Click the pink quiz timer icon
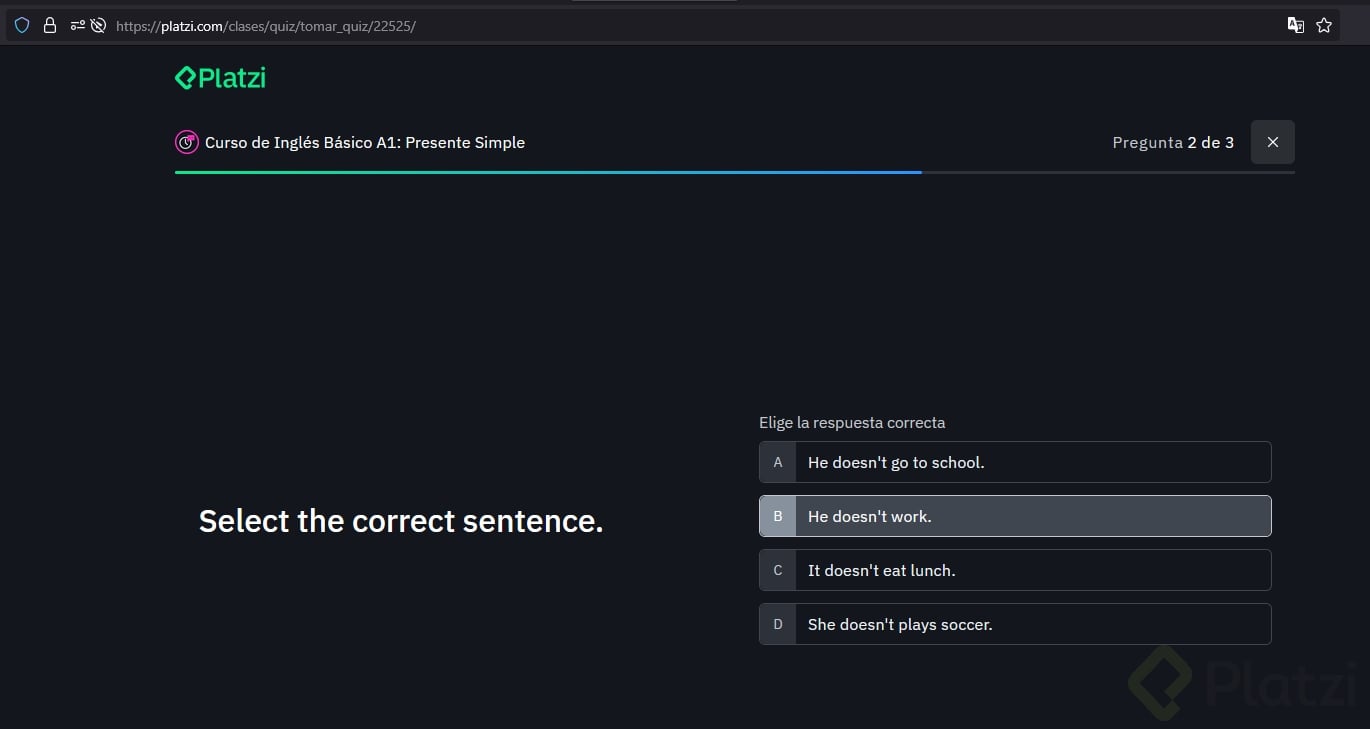1370x729 pixels. click(x=186, y=142)
